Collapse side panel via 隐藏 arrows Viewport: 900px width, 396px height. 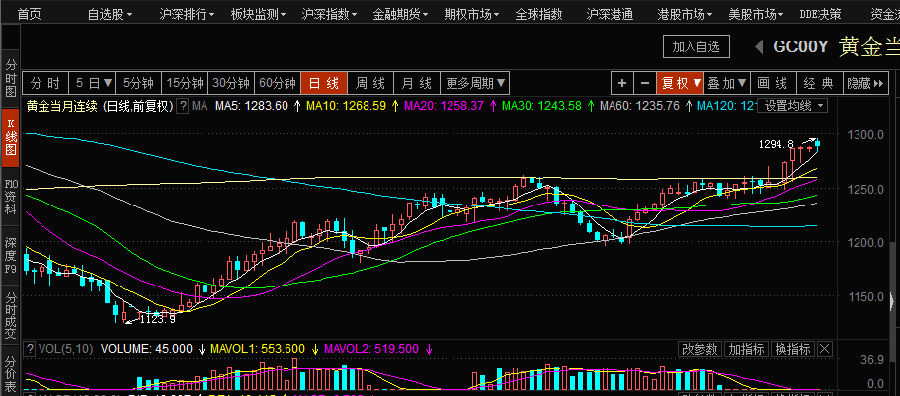pos(866,83)
